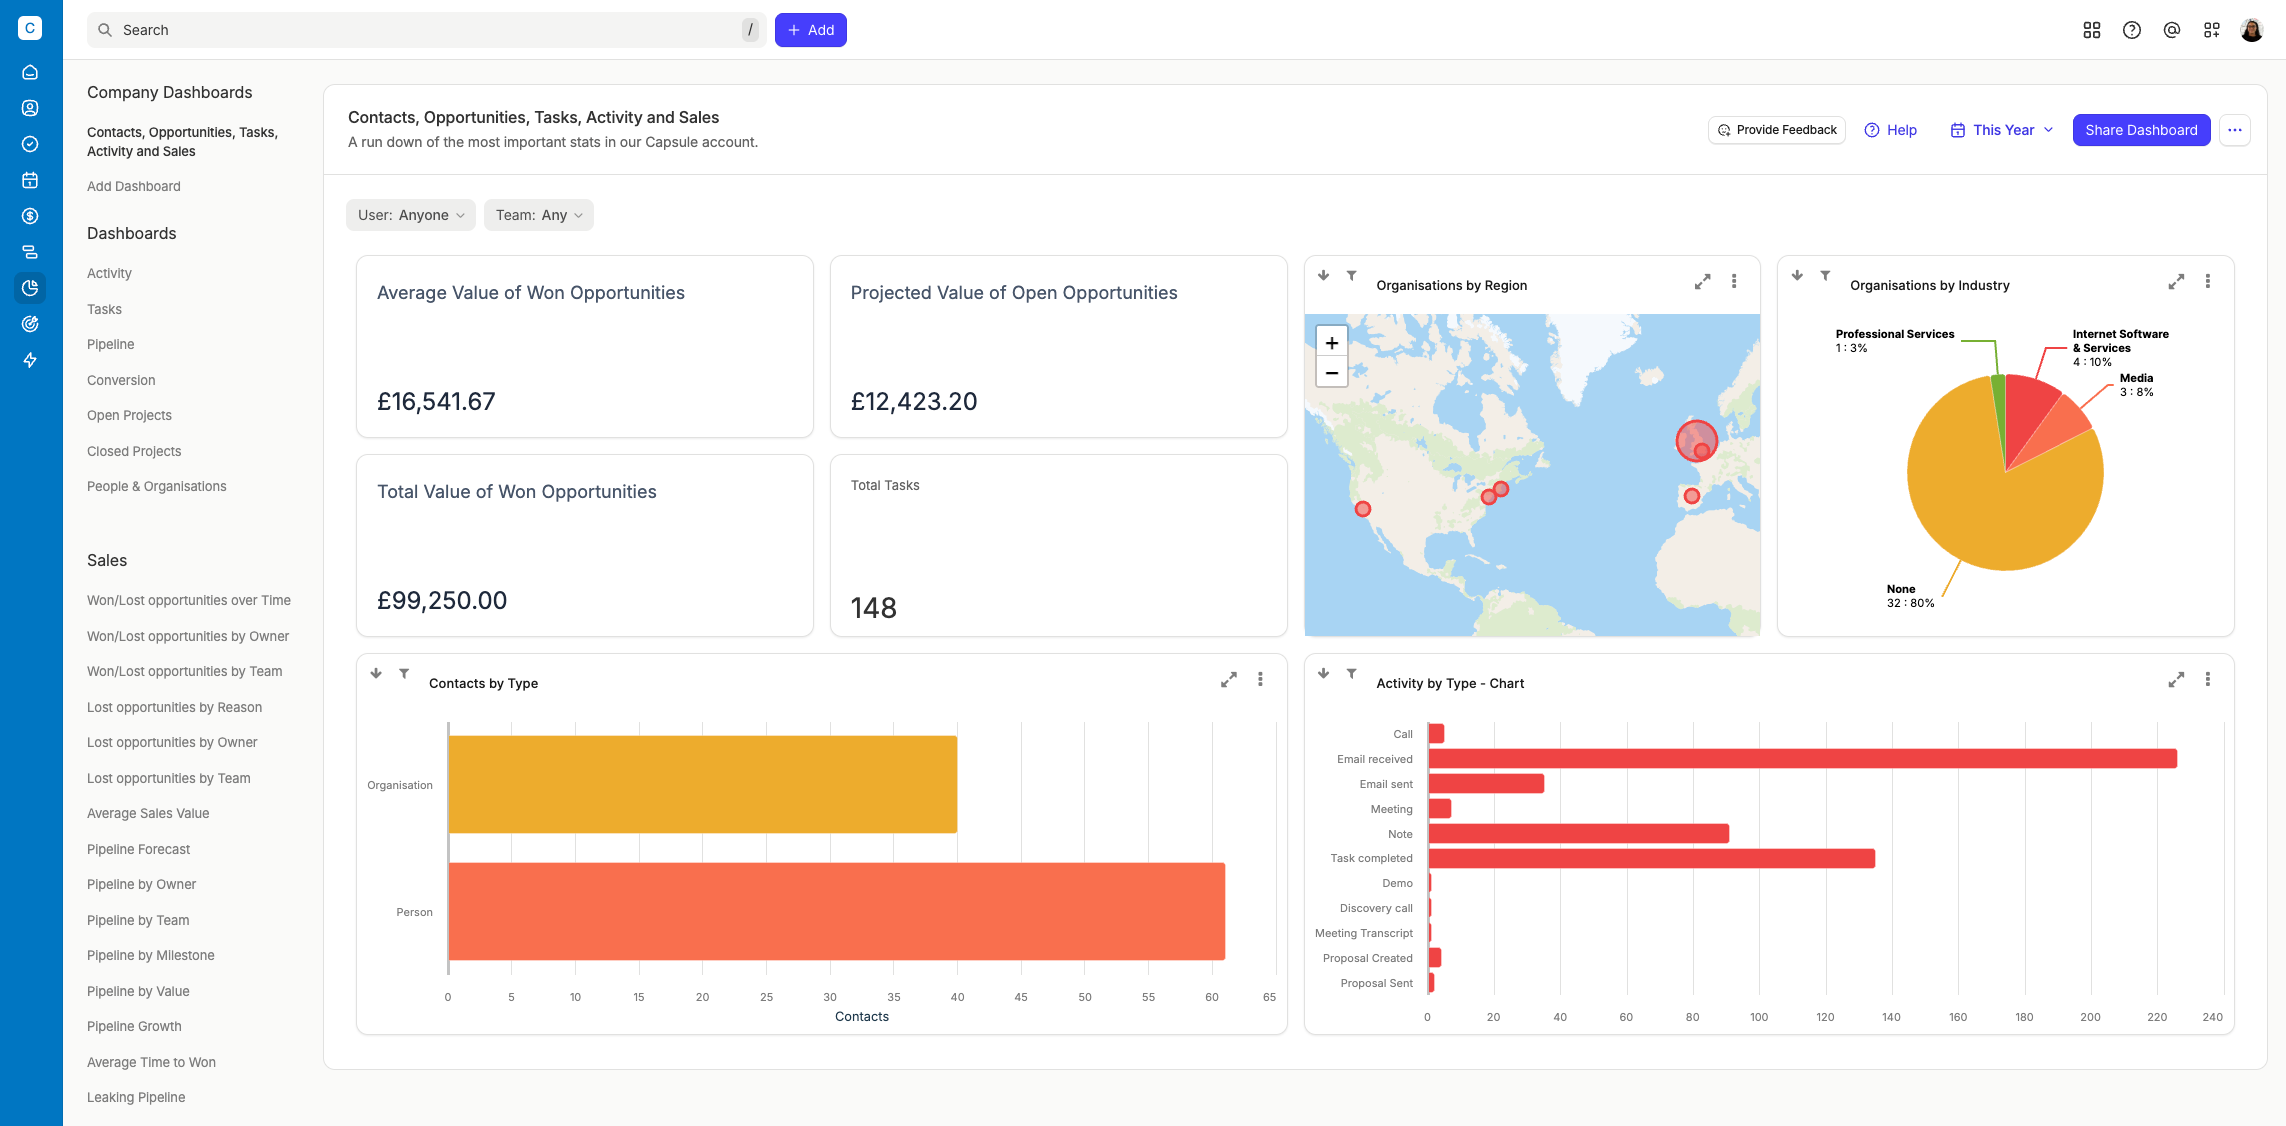Click the Help link in dashboard header

pyautogui.click(x=1891, y=130)
